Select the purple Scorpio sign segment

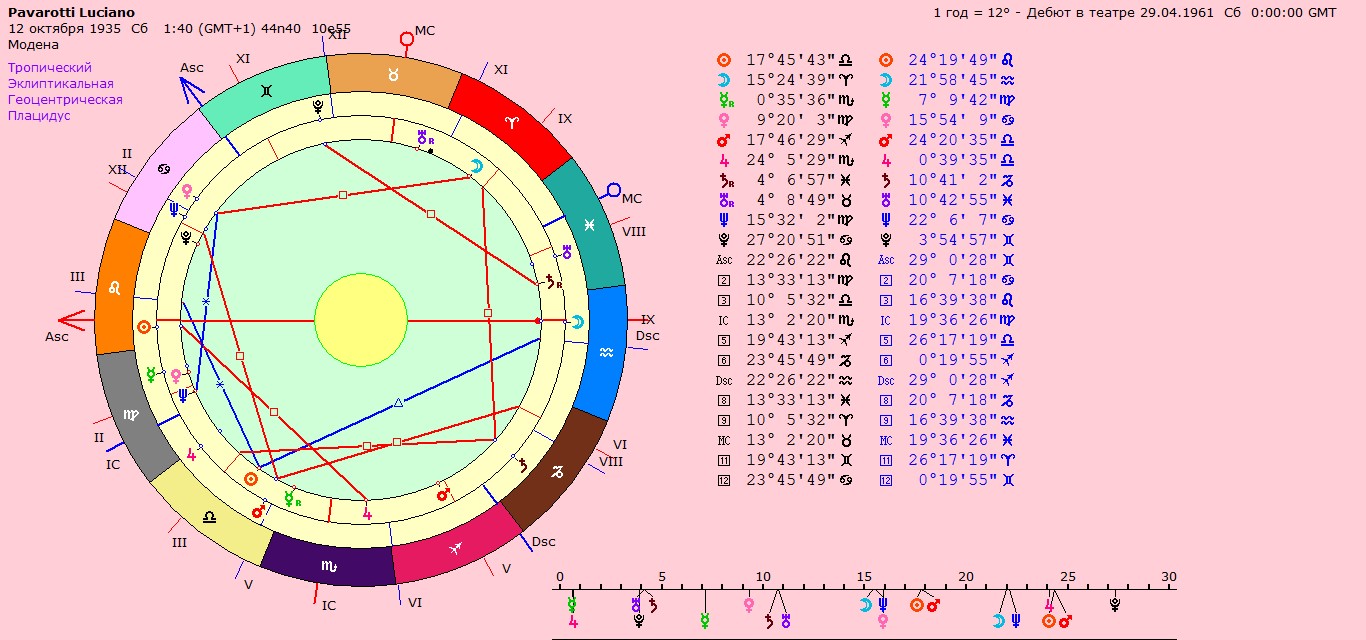click(x=329, y=565)
